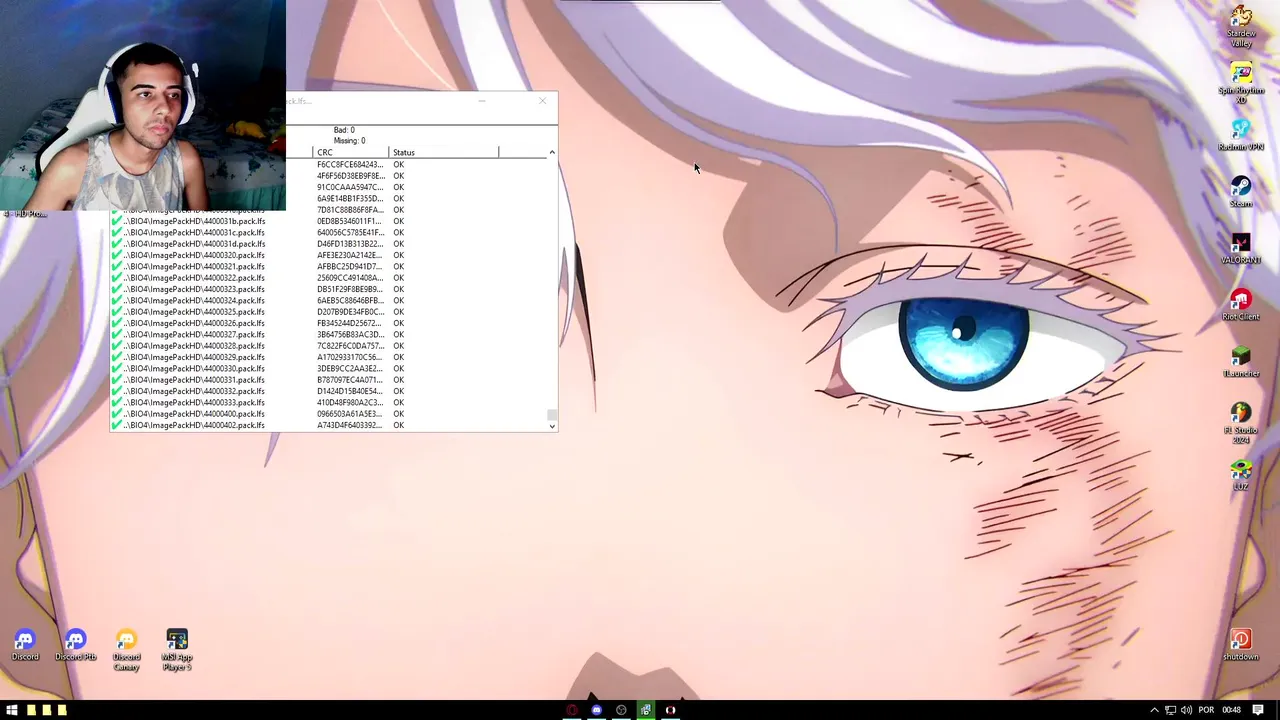This screenshot has height=720, width=1280.
Task: Select the LUZ desktop icon
Action: coord(1241,476)
